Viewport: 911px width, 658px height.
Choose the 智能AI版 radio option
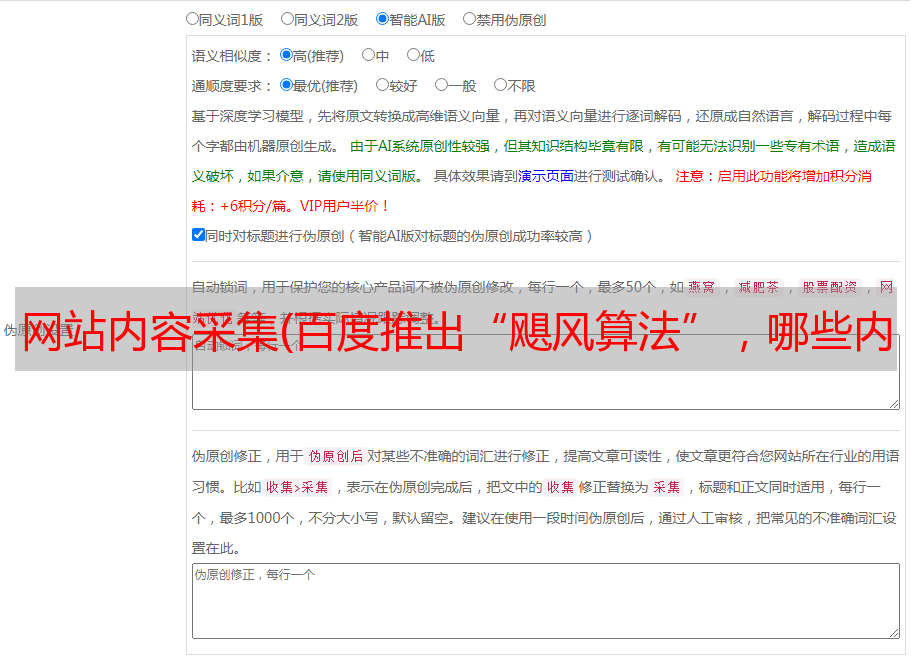pos(382,19)
